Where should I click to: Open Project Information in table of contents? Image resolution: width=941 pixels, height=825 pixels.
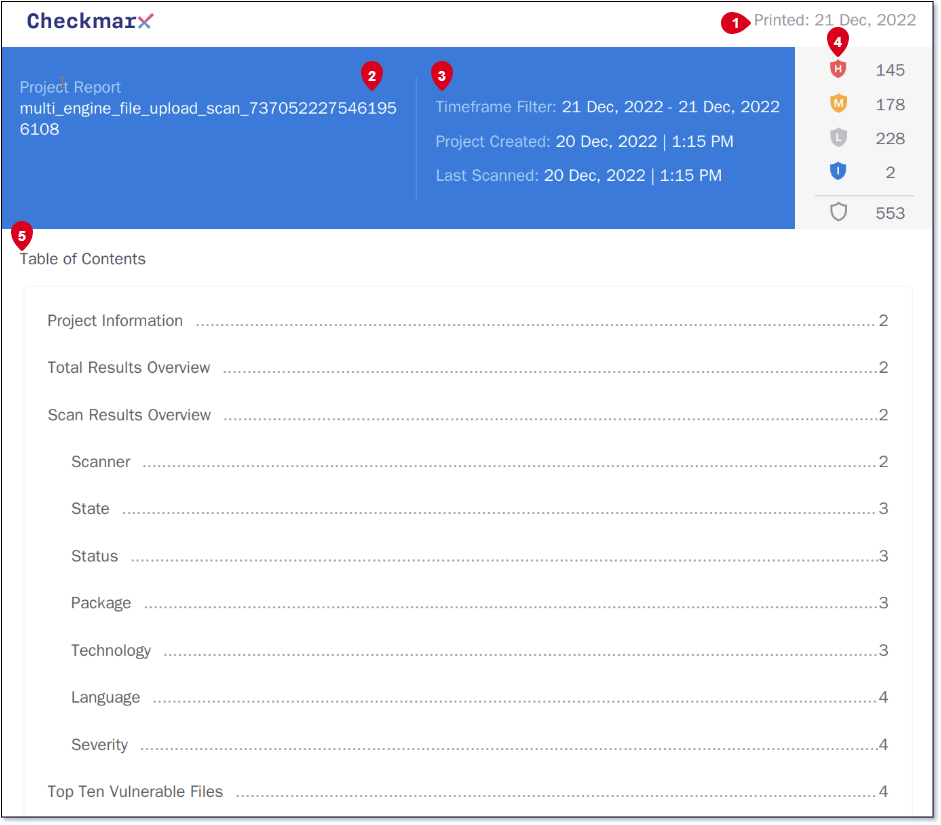click(467, 321)
